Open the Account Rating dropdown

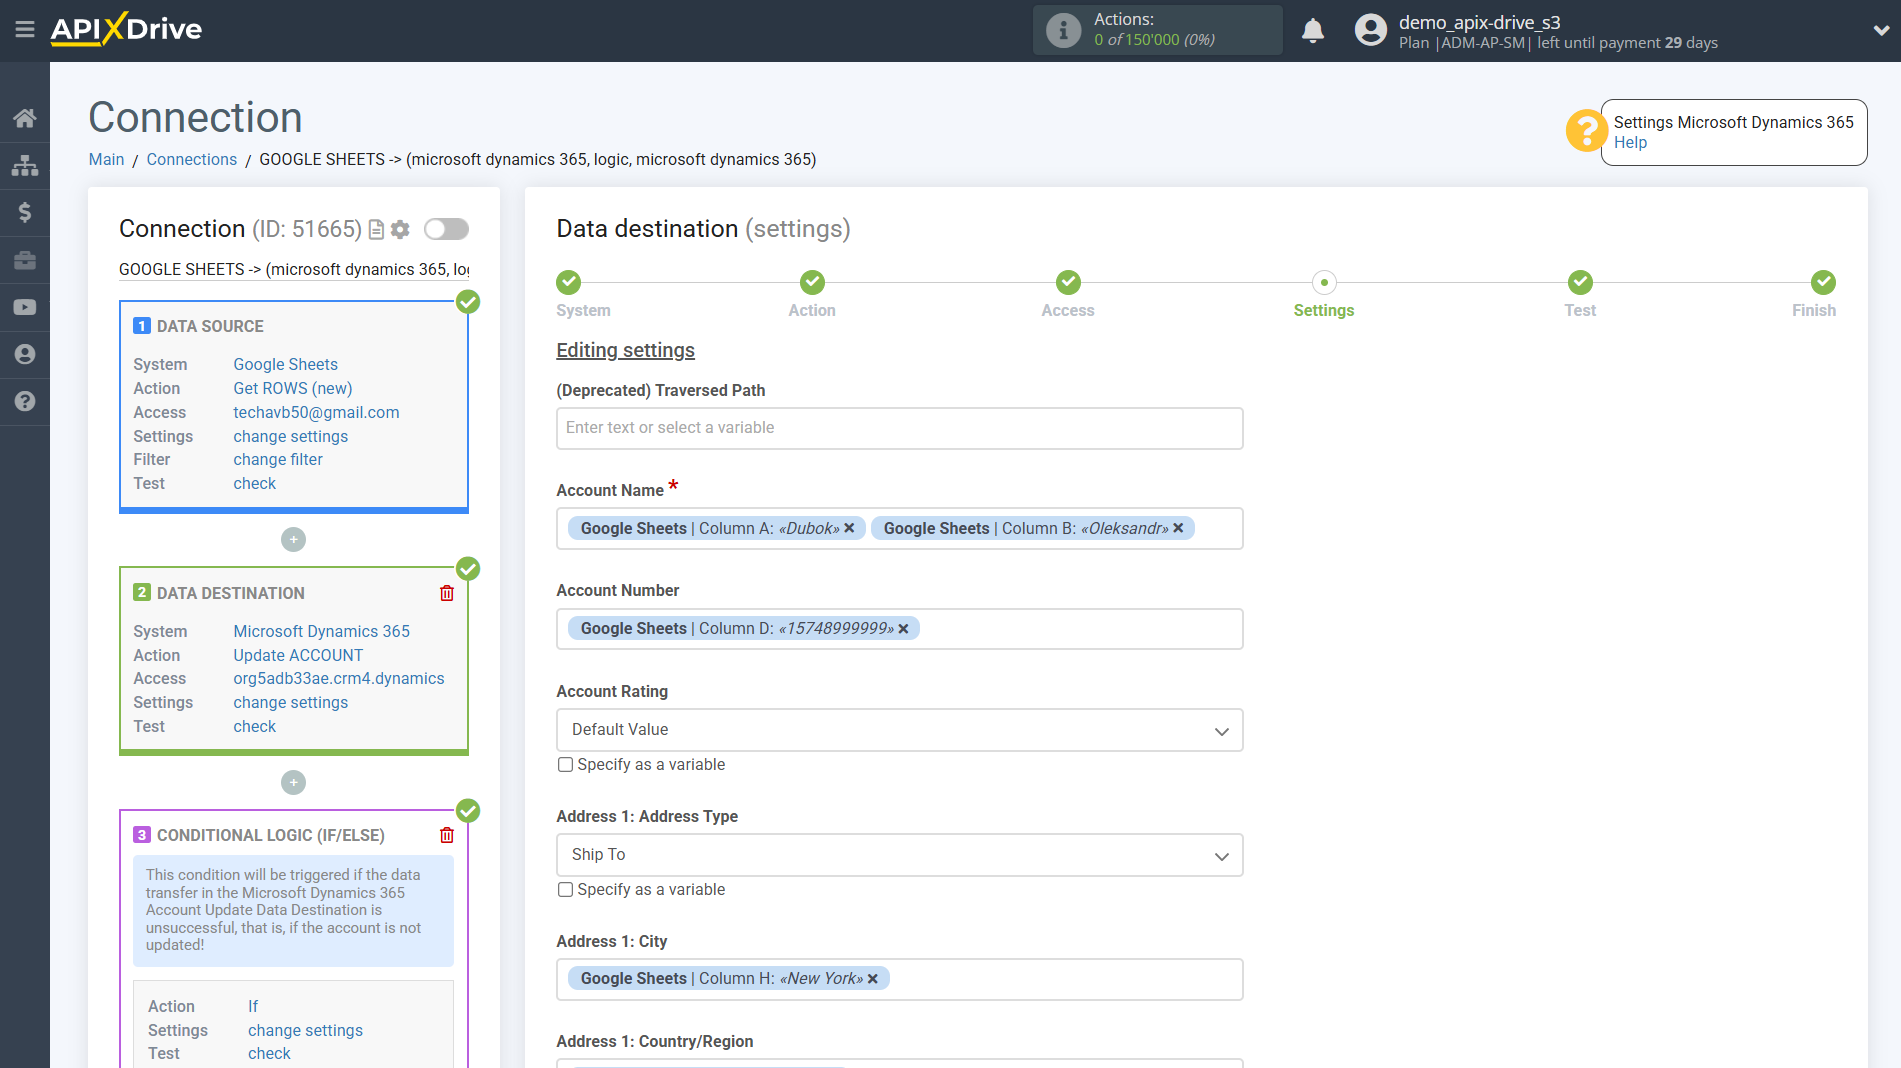[899, 730]
